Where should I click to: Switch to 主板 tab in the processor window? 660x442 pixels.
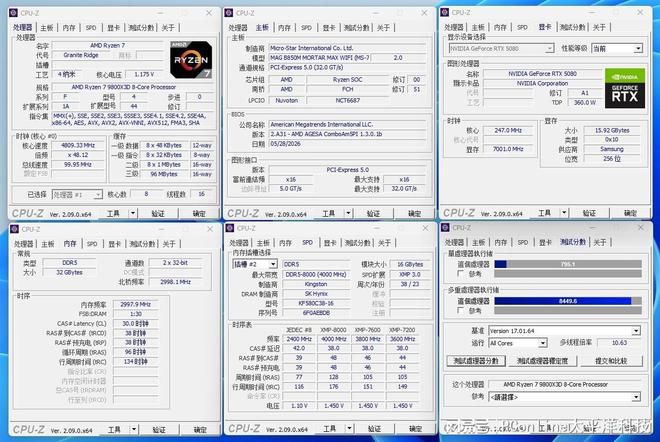47,28
